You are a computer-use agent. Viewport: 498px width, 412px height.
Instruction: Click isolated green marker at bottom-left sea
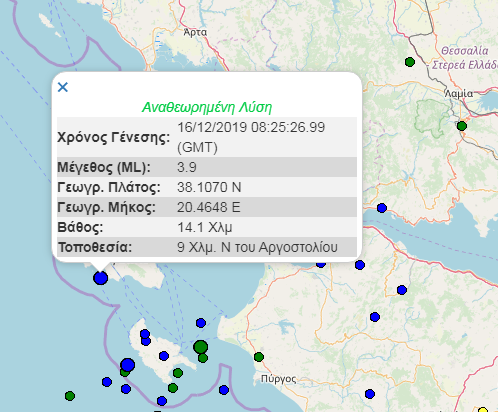tap(70, 396)
